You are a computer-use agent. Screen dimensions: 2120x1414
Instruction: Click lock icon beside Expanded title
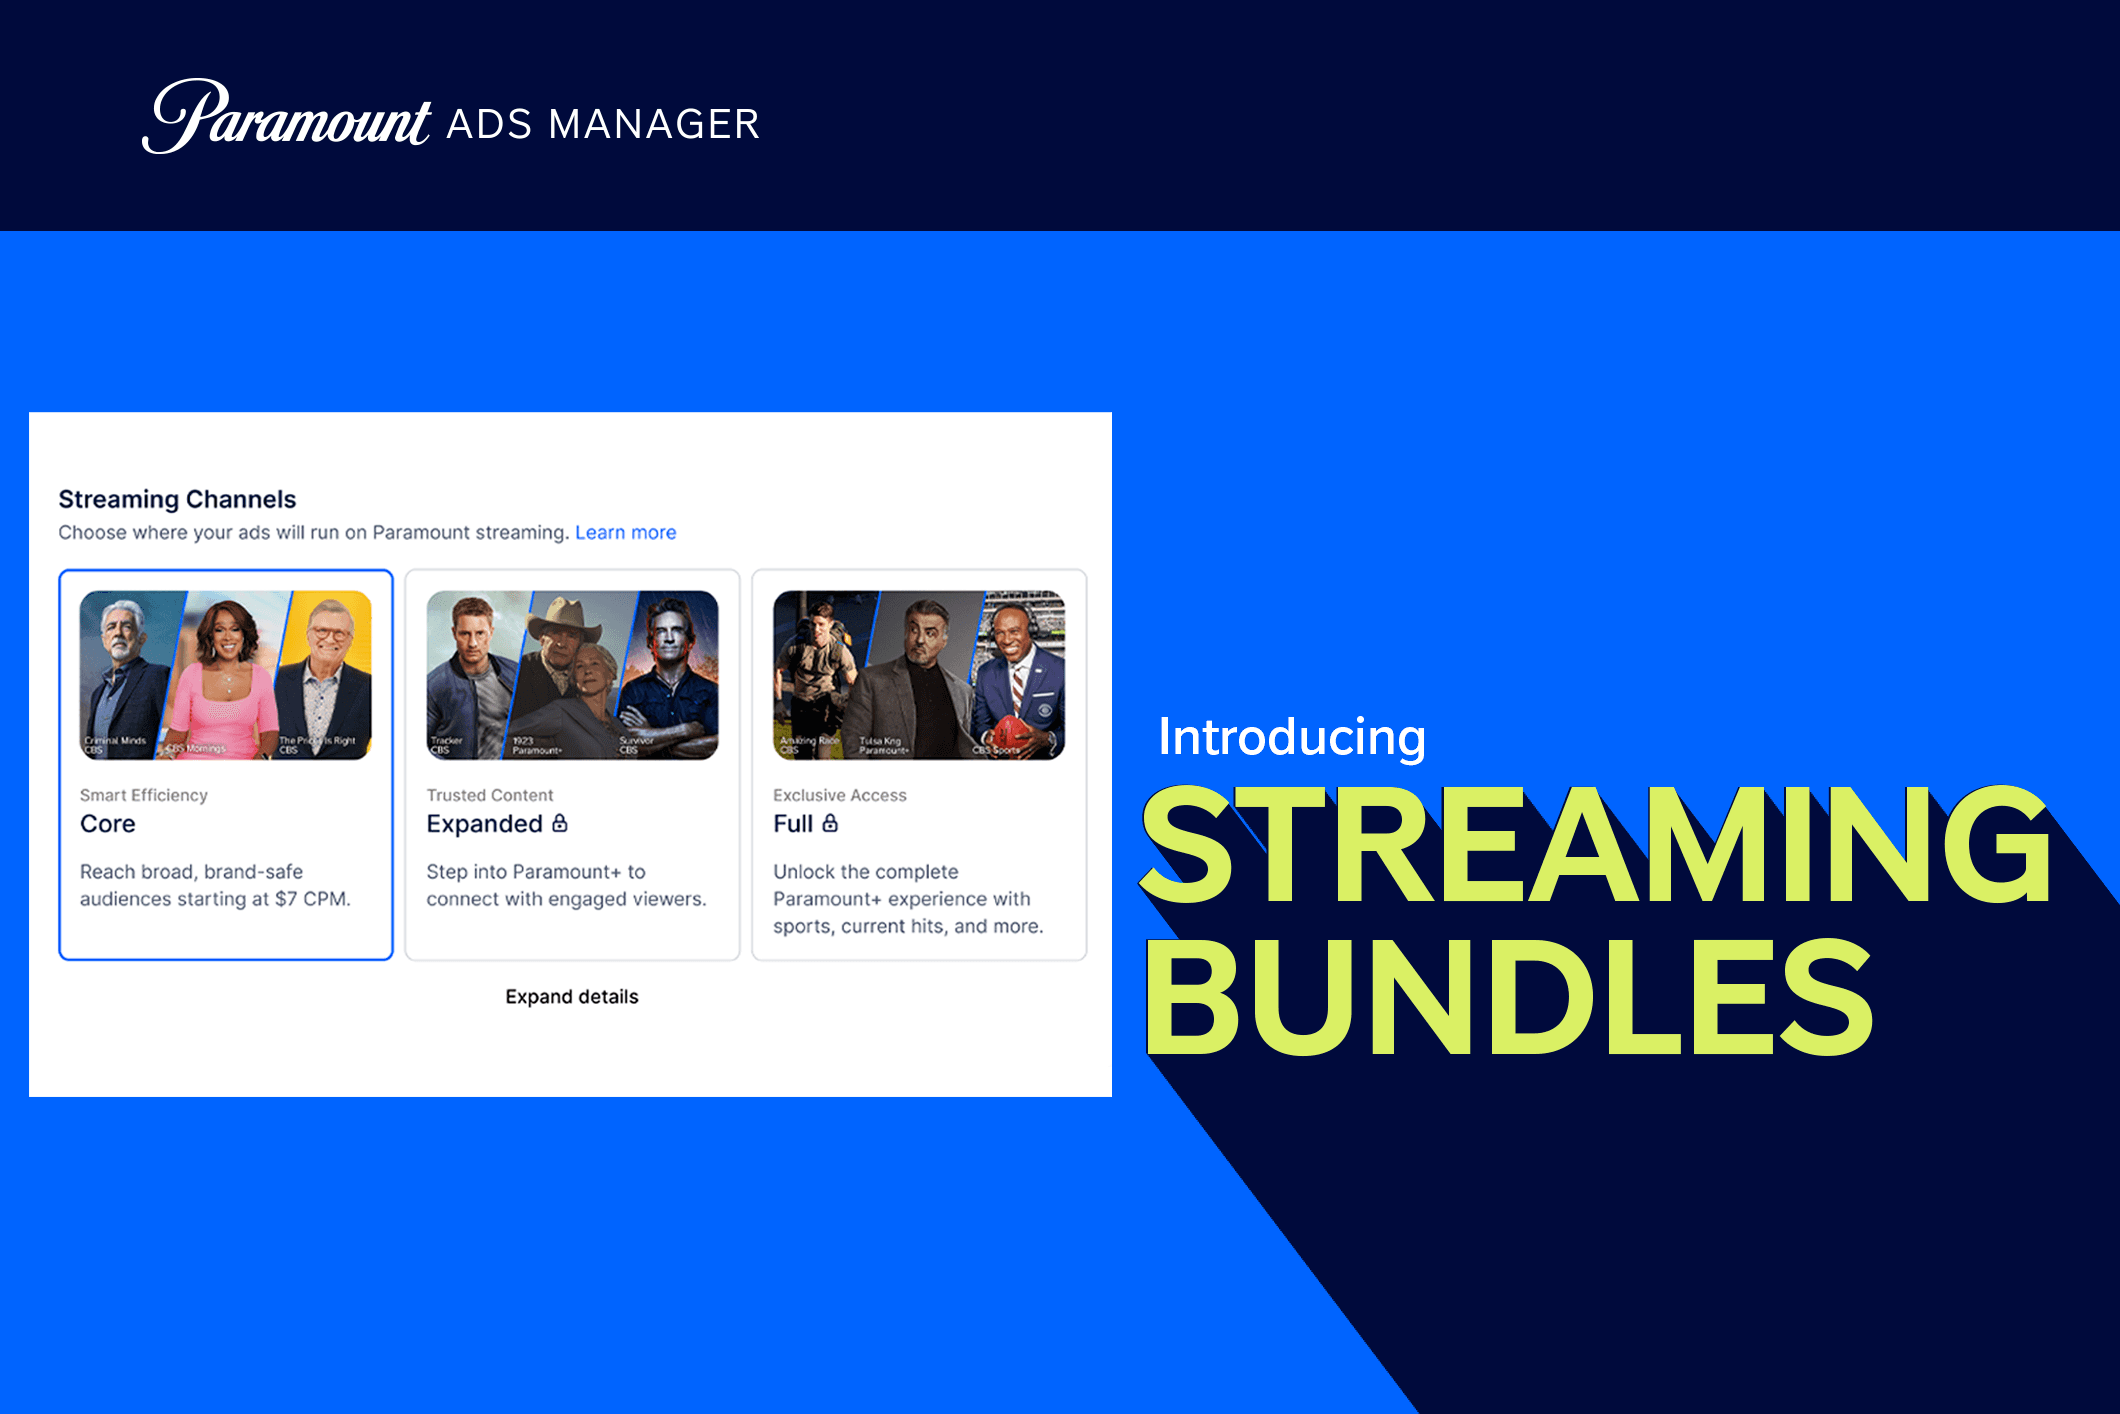click(560, 823)
